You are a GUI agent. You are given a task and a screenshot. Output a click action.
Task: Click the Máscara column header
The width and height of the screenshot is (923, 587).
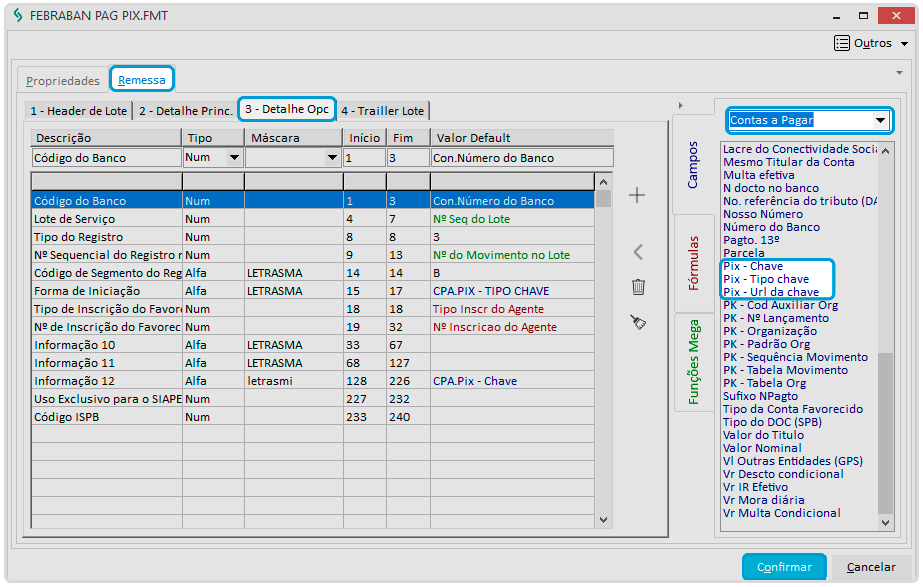pyautogui.click(x=293, y=138)
